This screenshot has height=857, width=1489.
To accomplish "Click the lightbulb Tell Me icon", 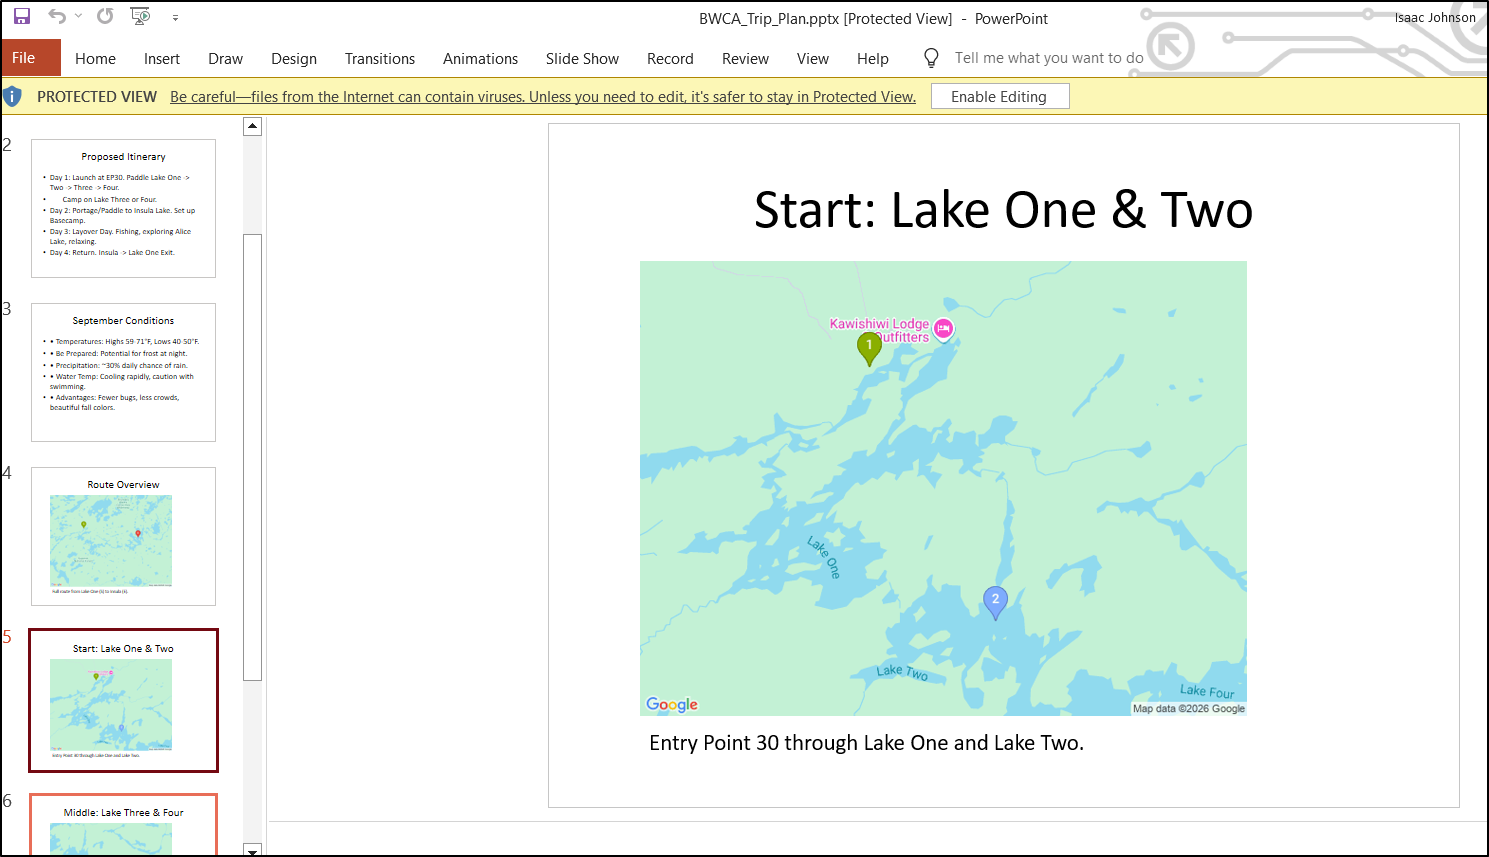I will tap(931, 58).
